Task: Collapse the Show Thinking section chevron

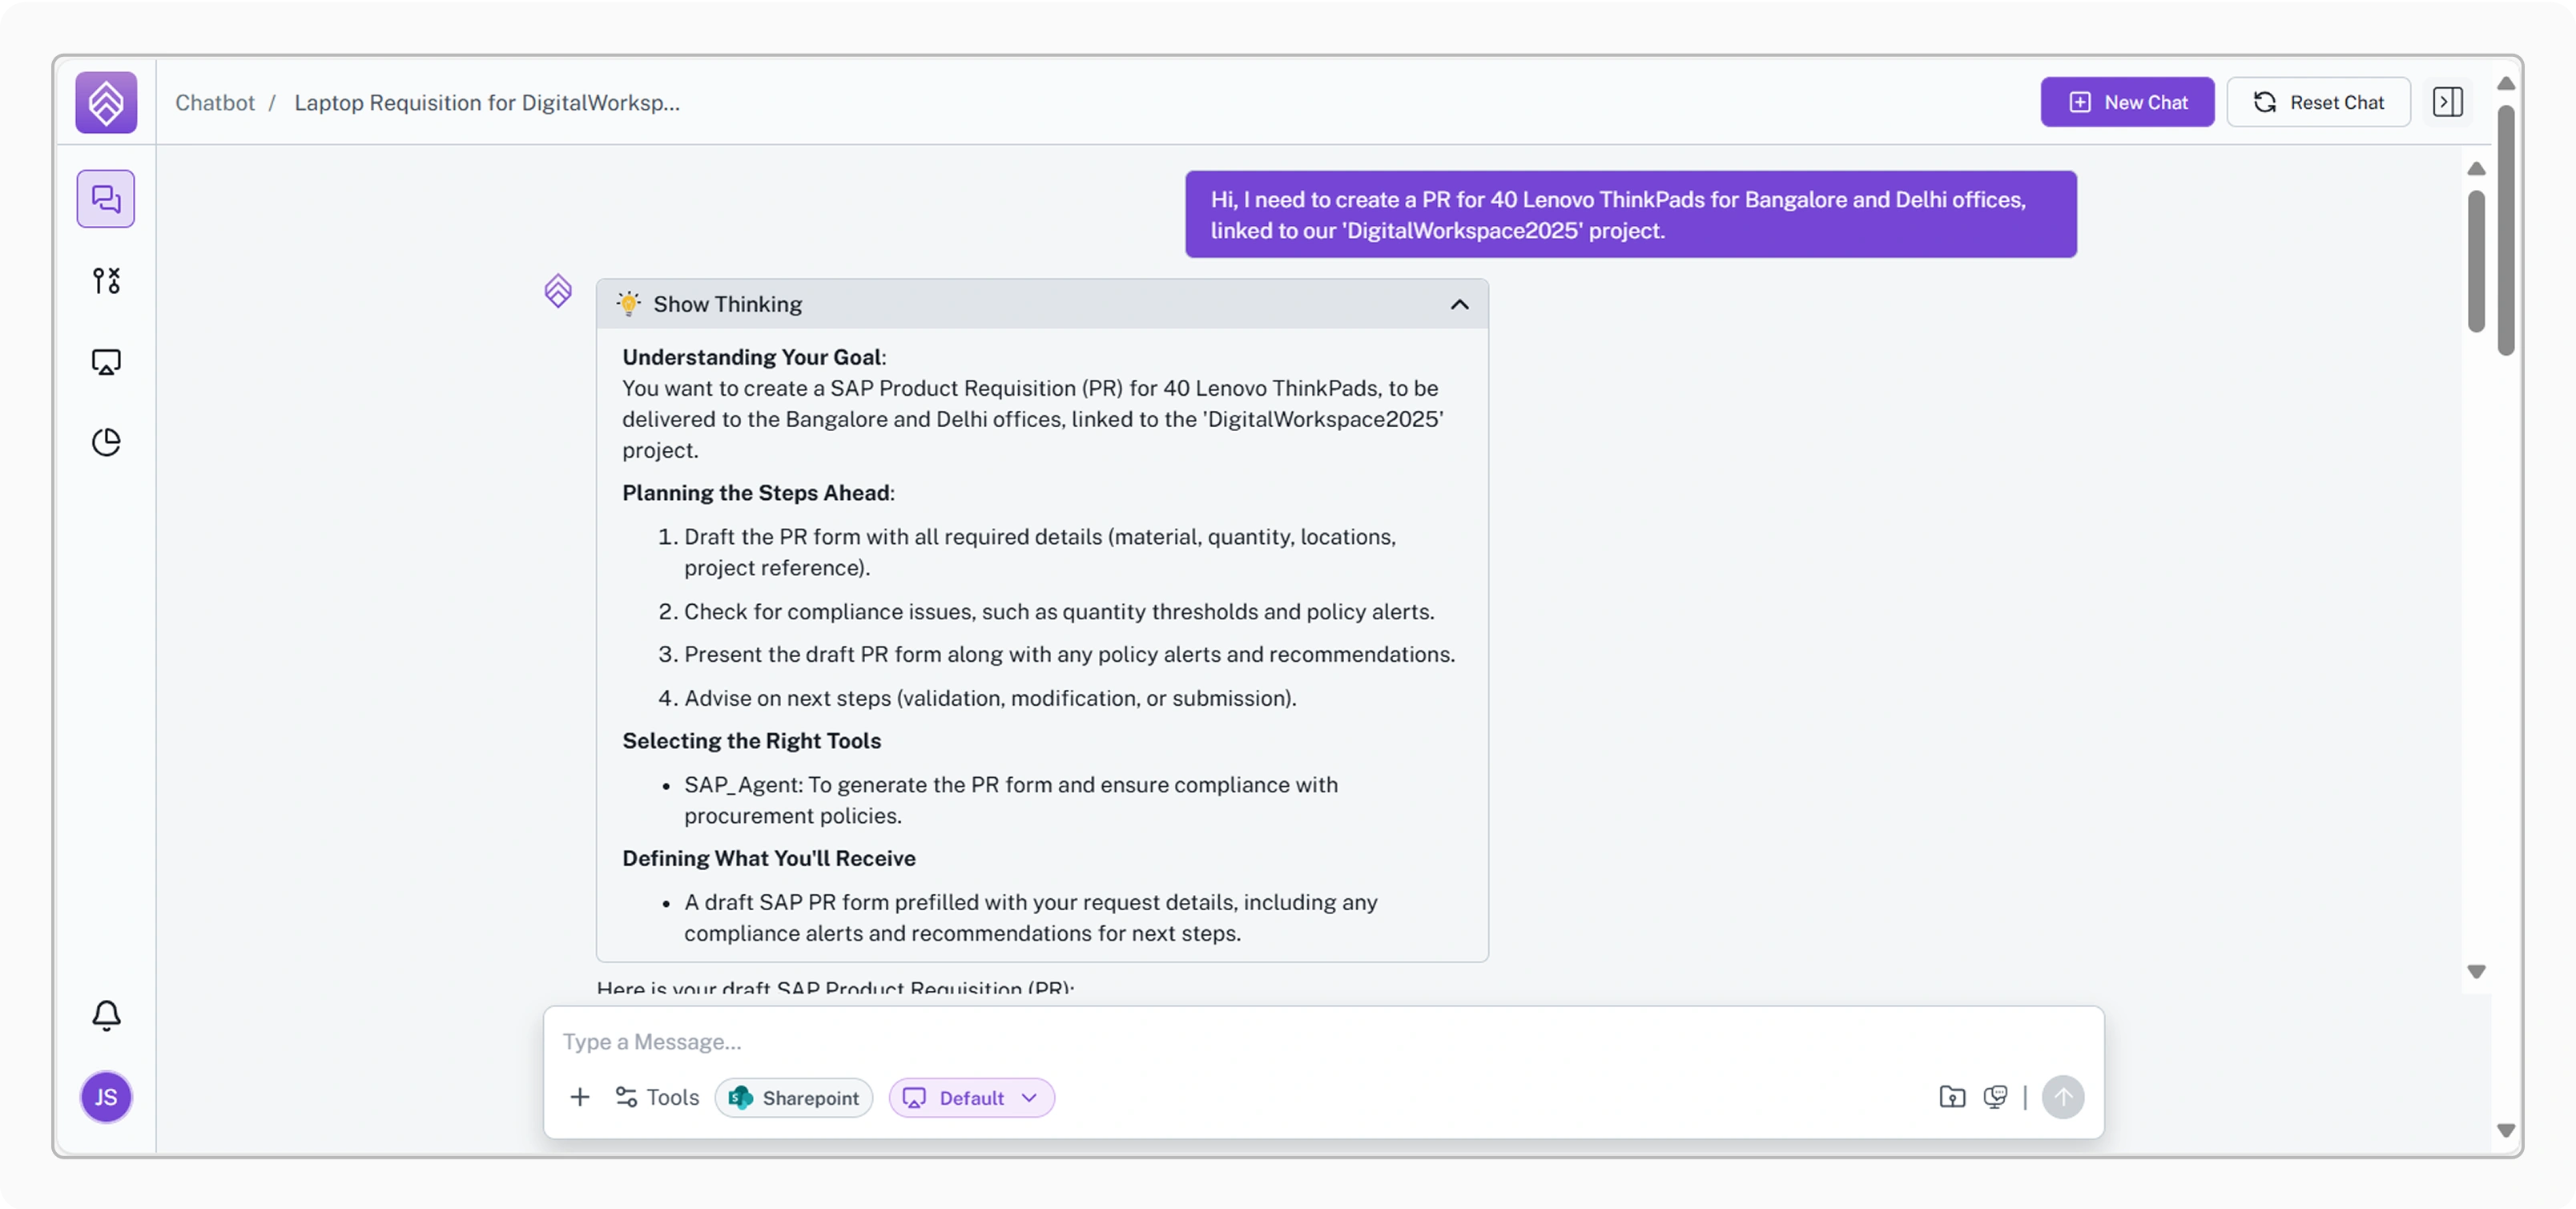Action: point(1459,304)
